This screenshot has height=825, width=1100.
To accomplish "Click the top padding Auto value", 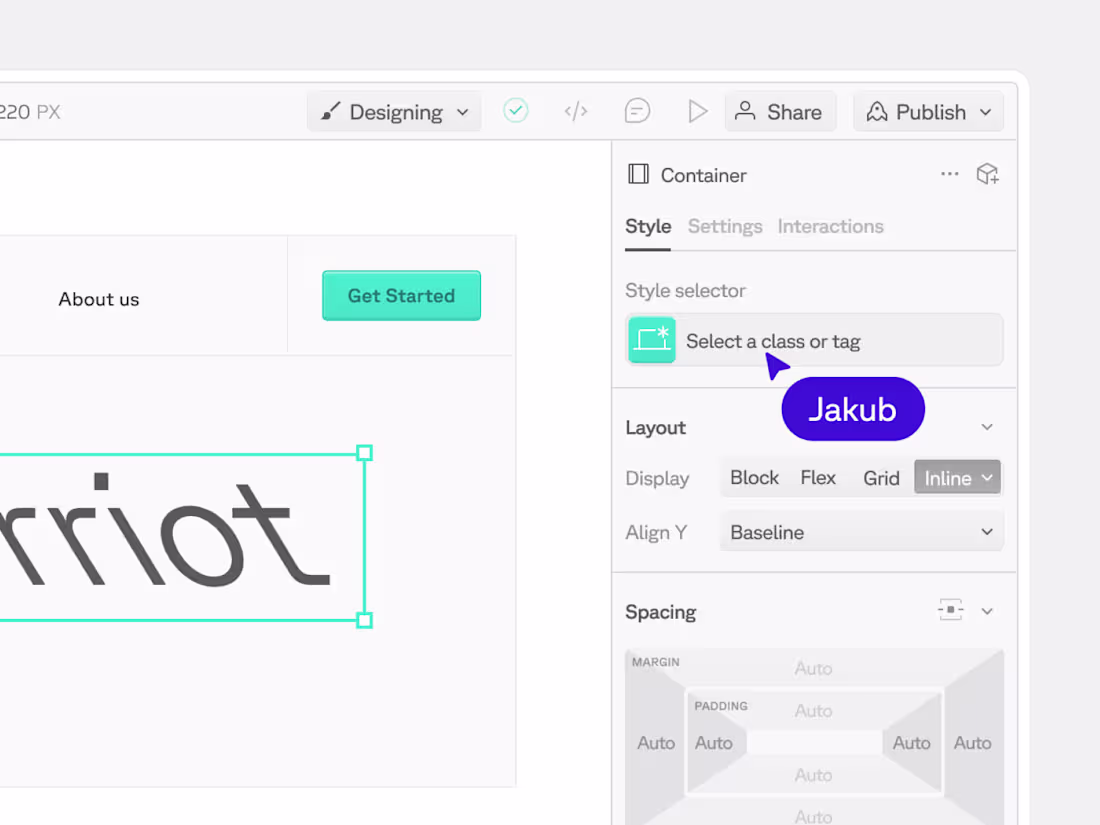I will pos(813,711).
